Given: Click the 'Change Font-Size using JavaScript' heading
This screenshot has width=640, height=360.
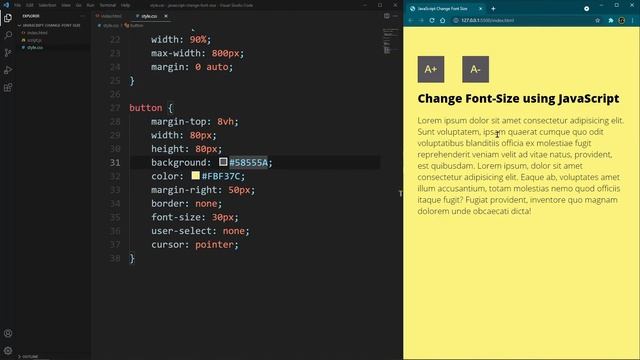Looking at the screenshot, I should [x=518, y=98].
